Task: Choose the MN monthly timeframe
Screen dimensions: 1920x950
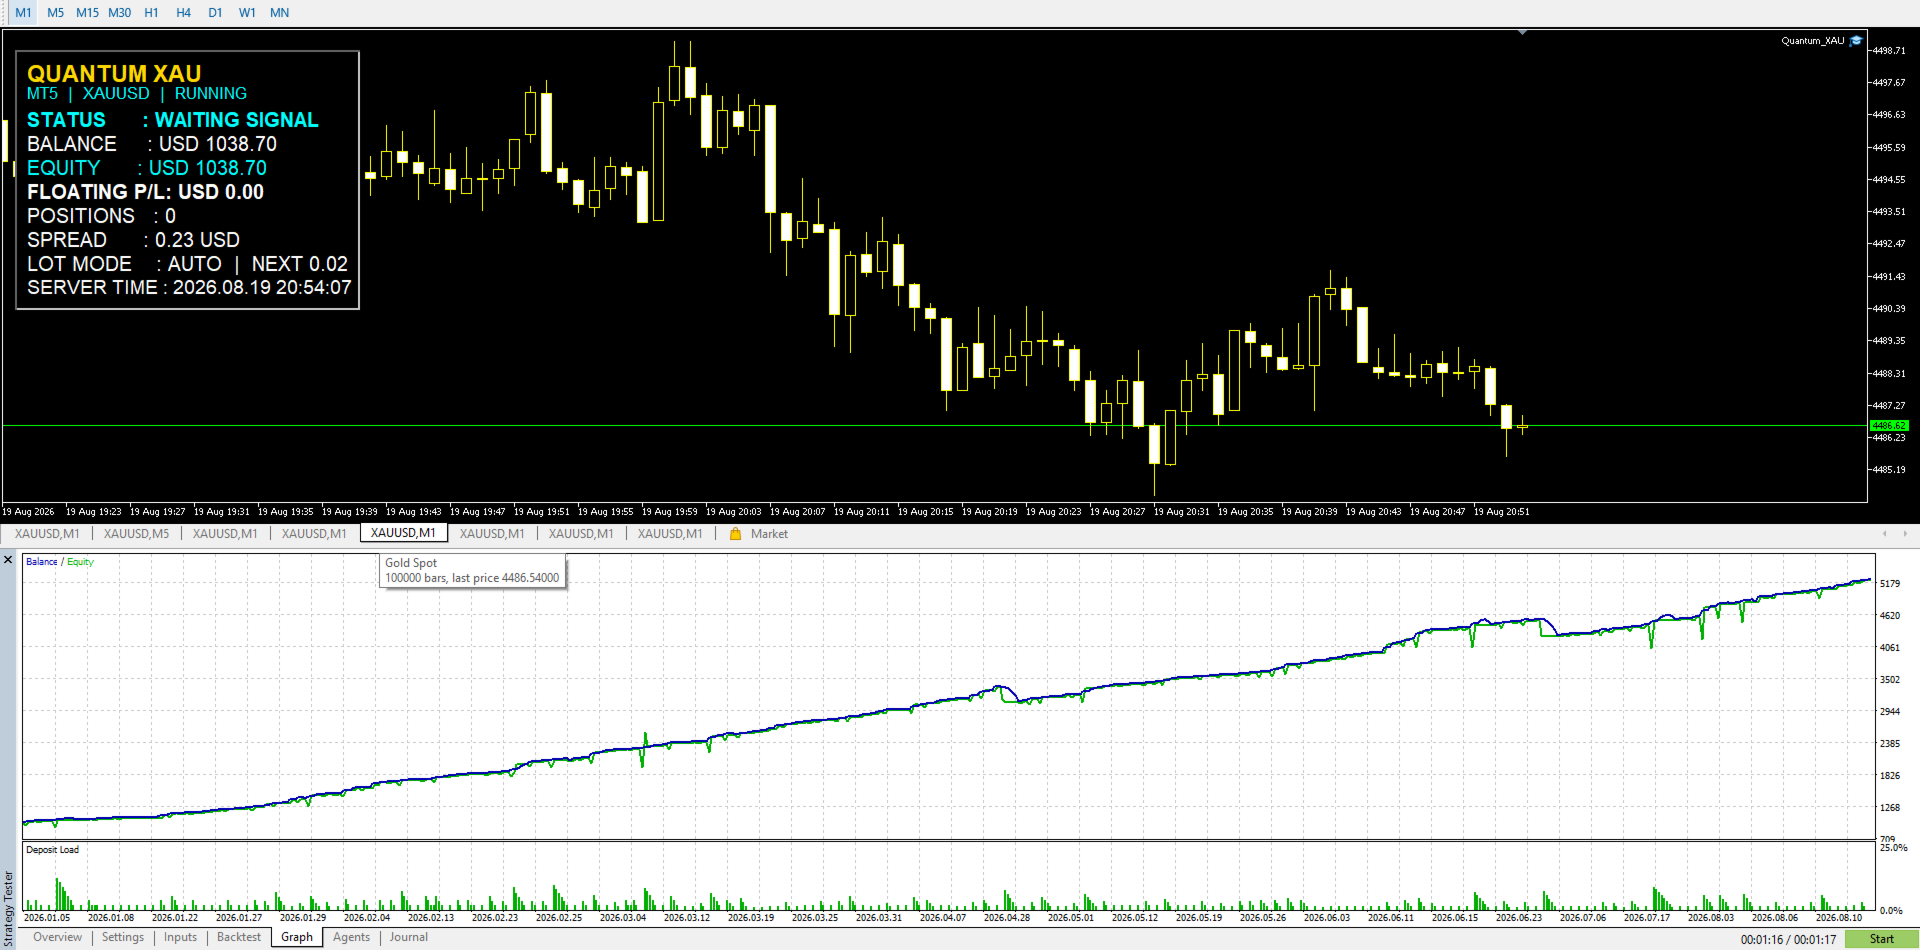Action: (279, 13)
